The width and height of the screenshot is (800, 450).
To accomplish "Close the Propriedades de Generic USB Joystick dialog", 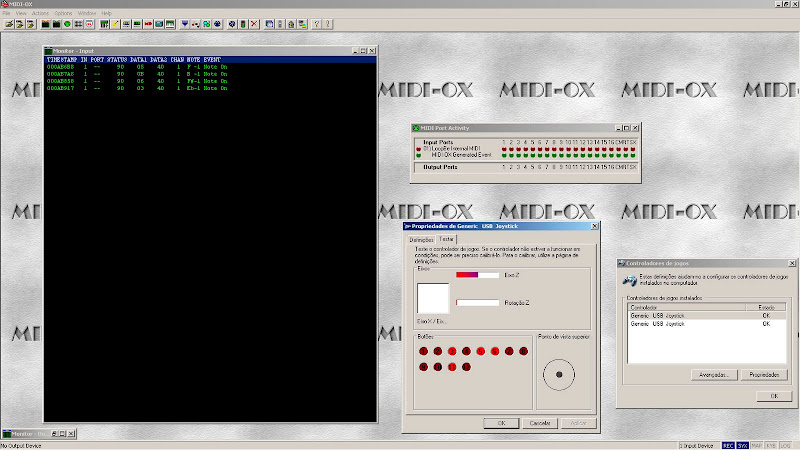I will pyautogui.click(x=594, y=226).
